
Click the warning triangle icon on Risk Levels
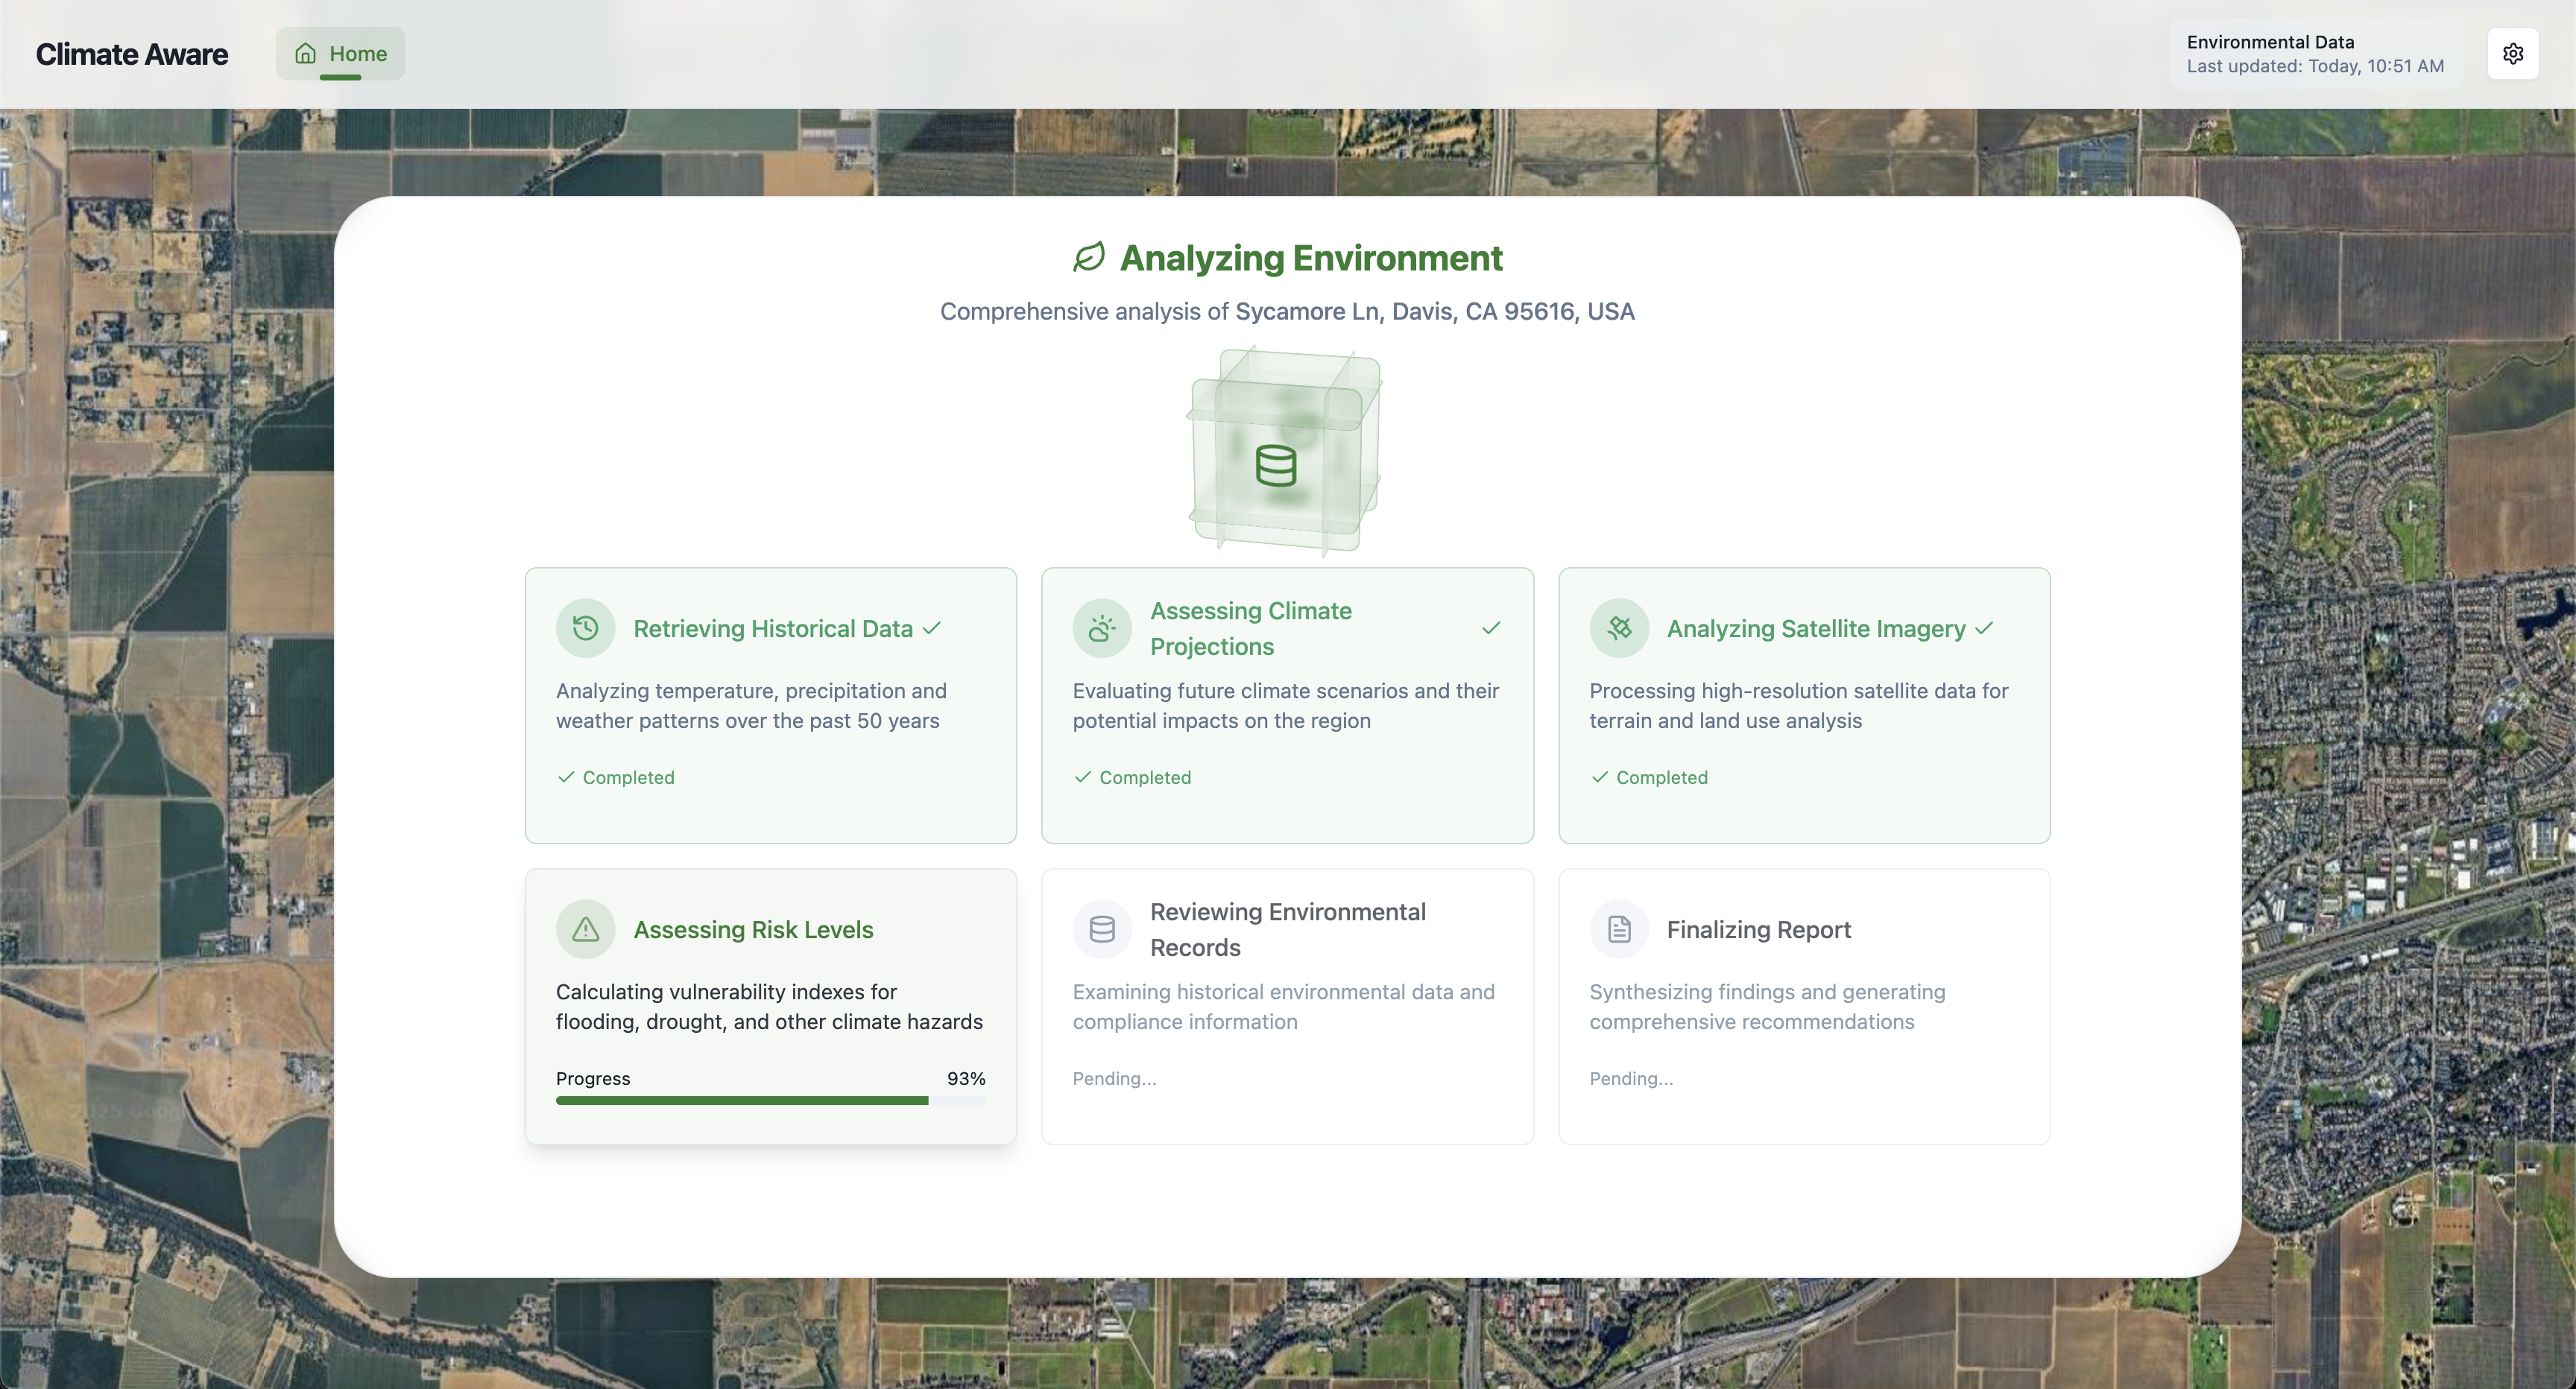585,929
